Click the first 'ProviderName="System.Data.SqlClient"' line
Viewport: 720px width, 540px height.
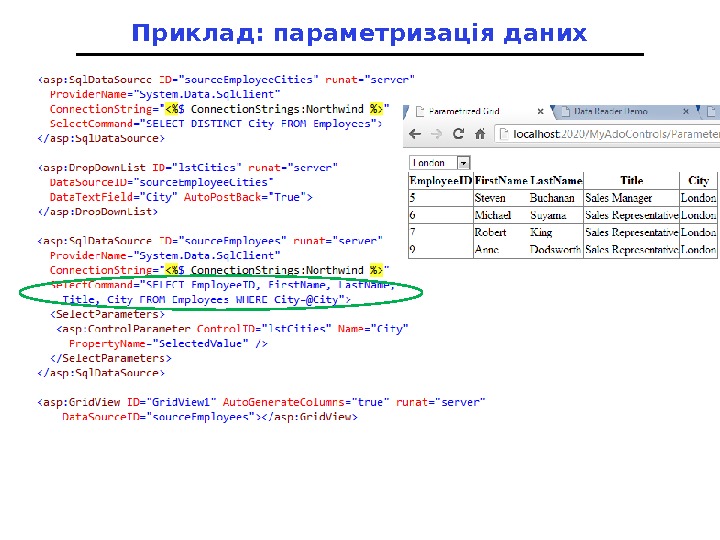pos(165,94)
